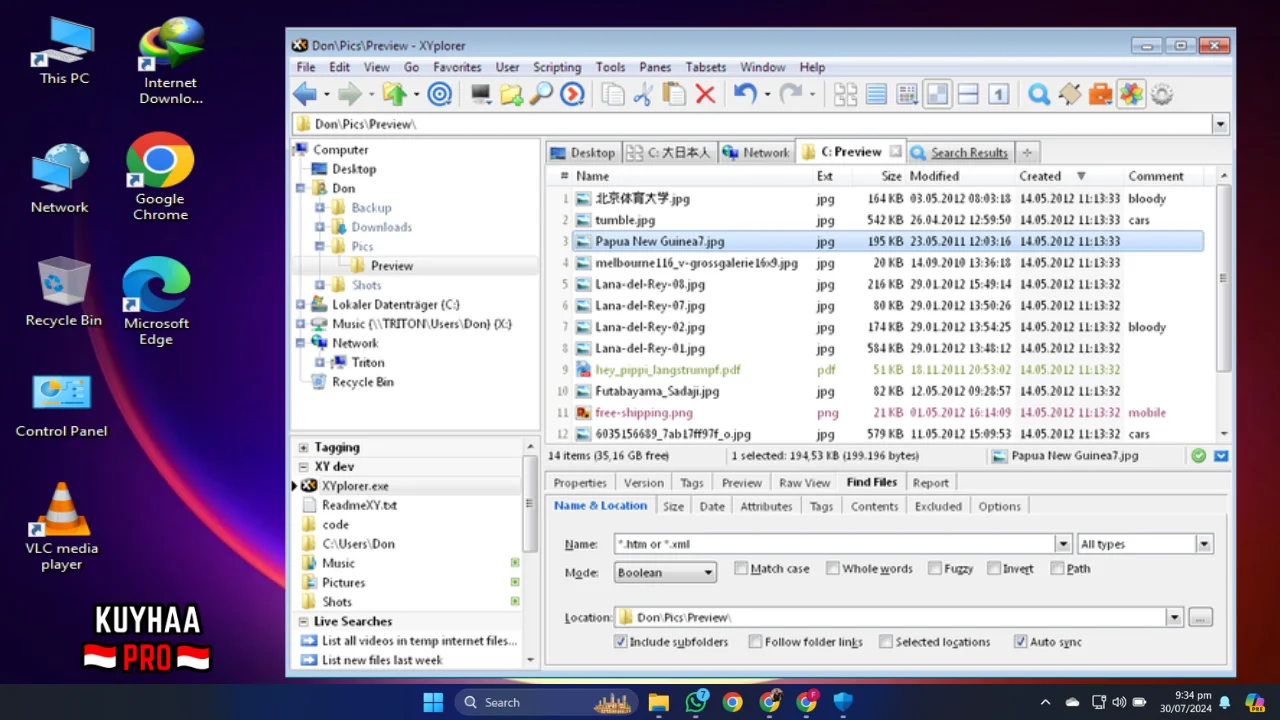
Task: Toggle Match case checkbox
Action: [741, 568]
